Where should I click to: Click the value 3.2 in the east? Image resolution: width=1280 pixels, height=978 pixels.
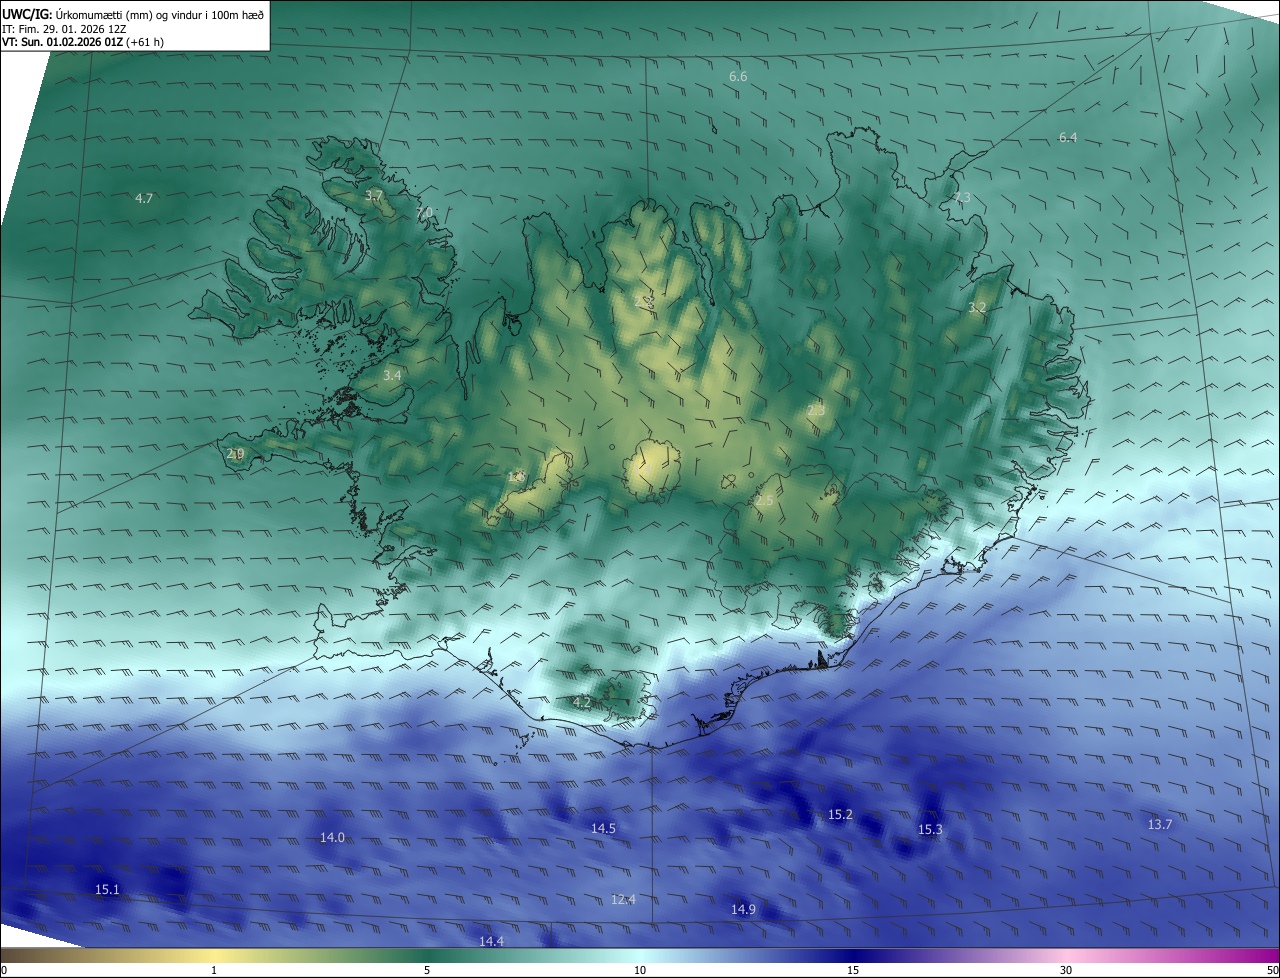tap(977, 307)
